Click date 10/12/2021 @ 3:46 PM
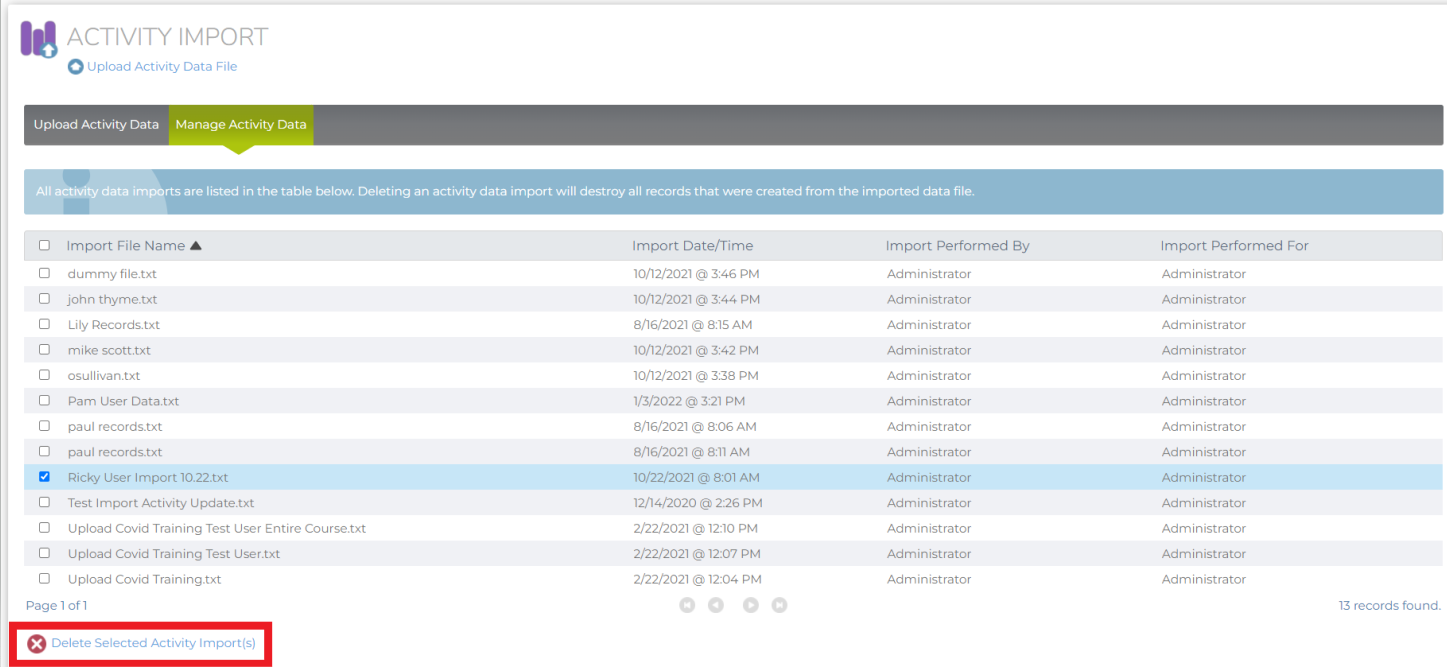The image size is (1447, 667). click(x=696, y=274)
